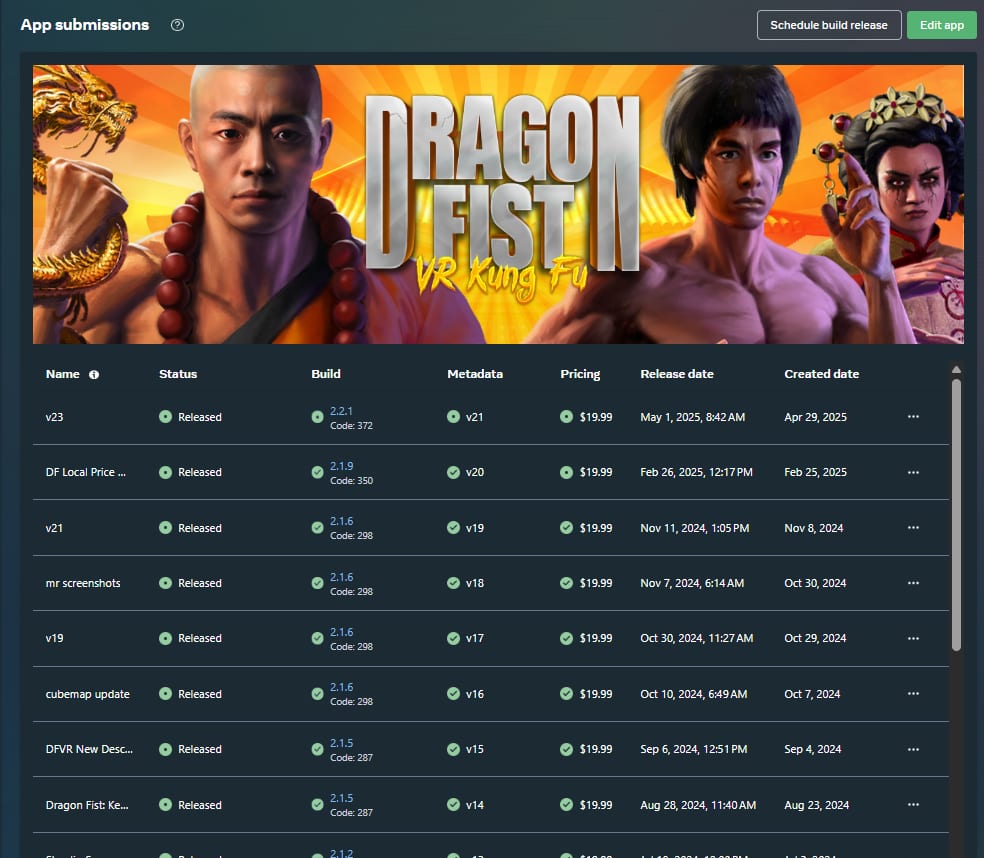This screenshot has width=984, height=858.
Task: Click Code: 372 text
Action: 351,426
